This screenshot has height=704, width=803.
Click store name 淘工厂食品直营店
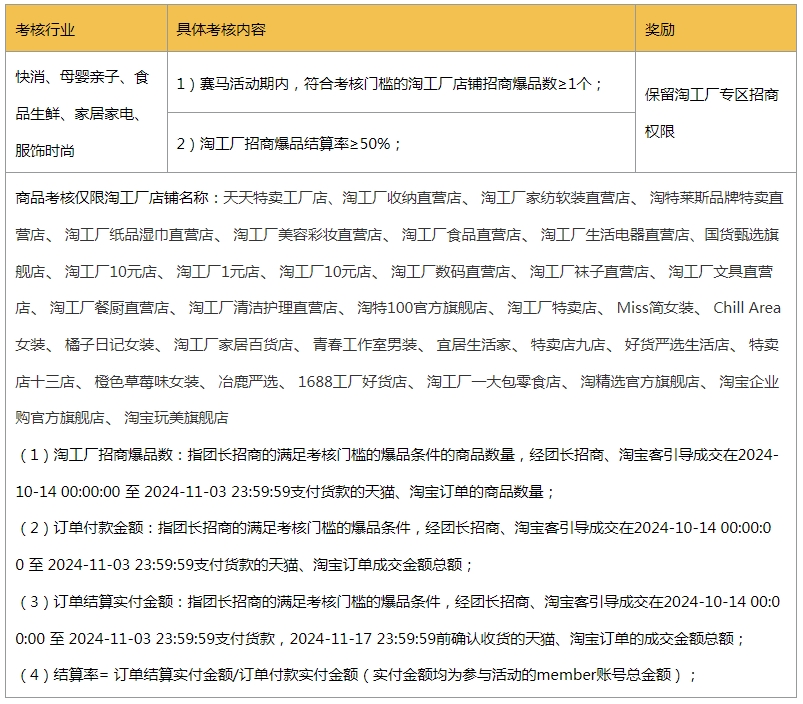pyautogui.click(x=461, y=234)
